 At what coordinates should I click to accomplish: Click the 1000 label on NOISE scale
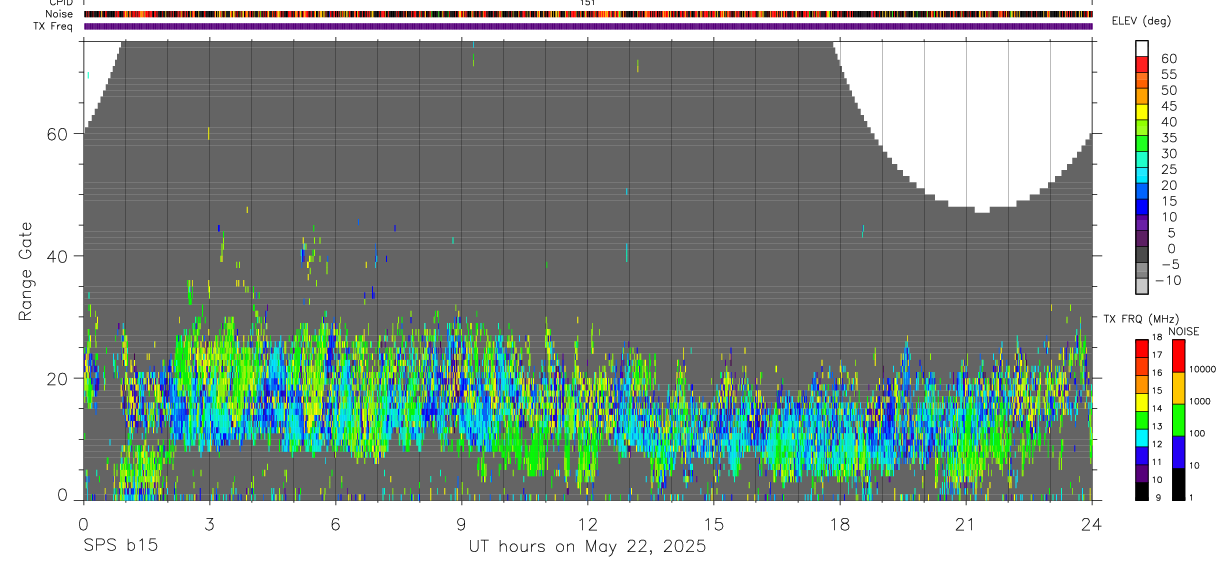(1201, 400)
